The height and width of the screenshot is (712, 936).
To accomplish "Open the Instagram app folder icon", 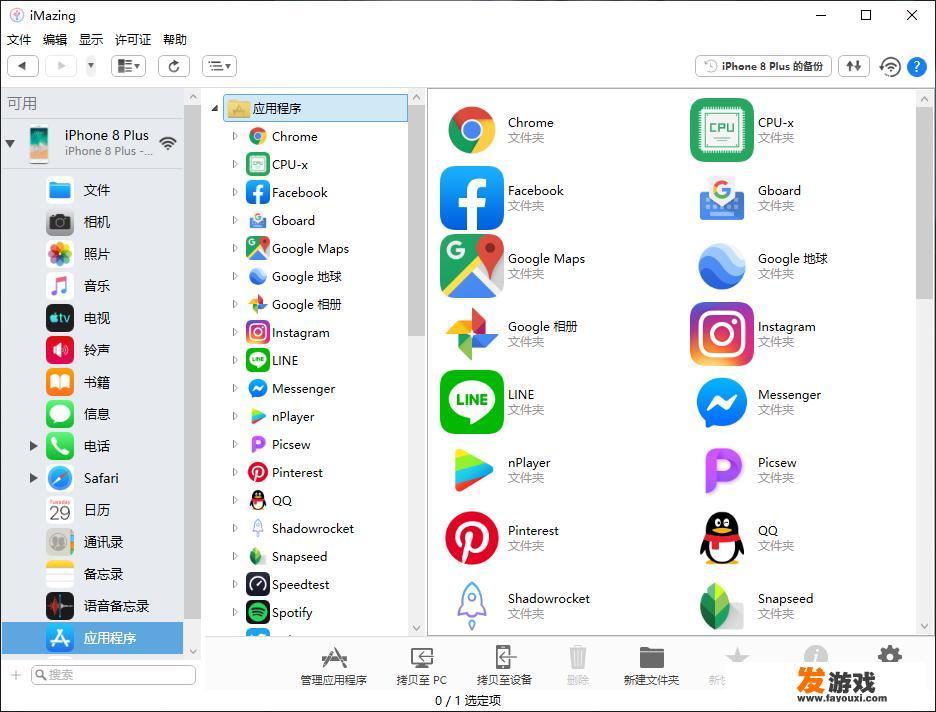I will (722, 334).
